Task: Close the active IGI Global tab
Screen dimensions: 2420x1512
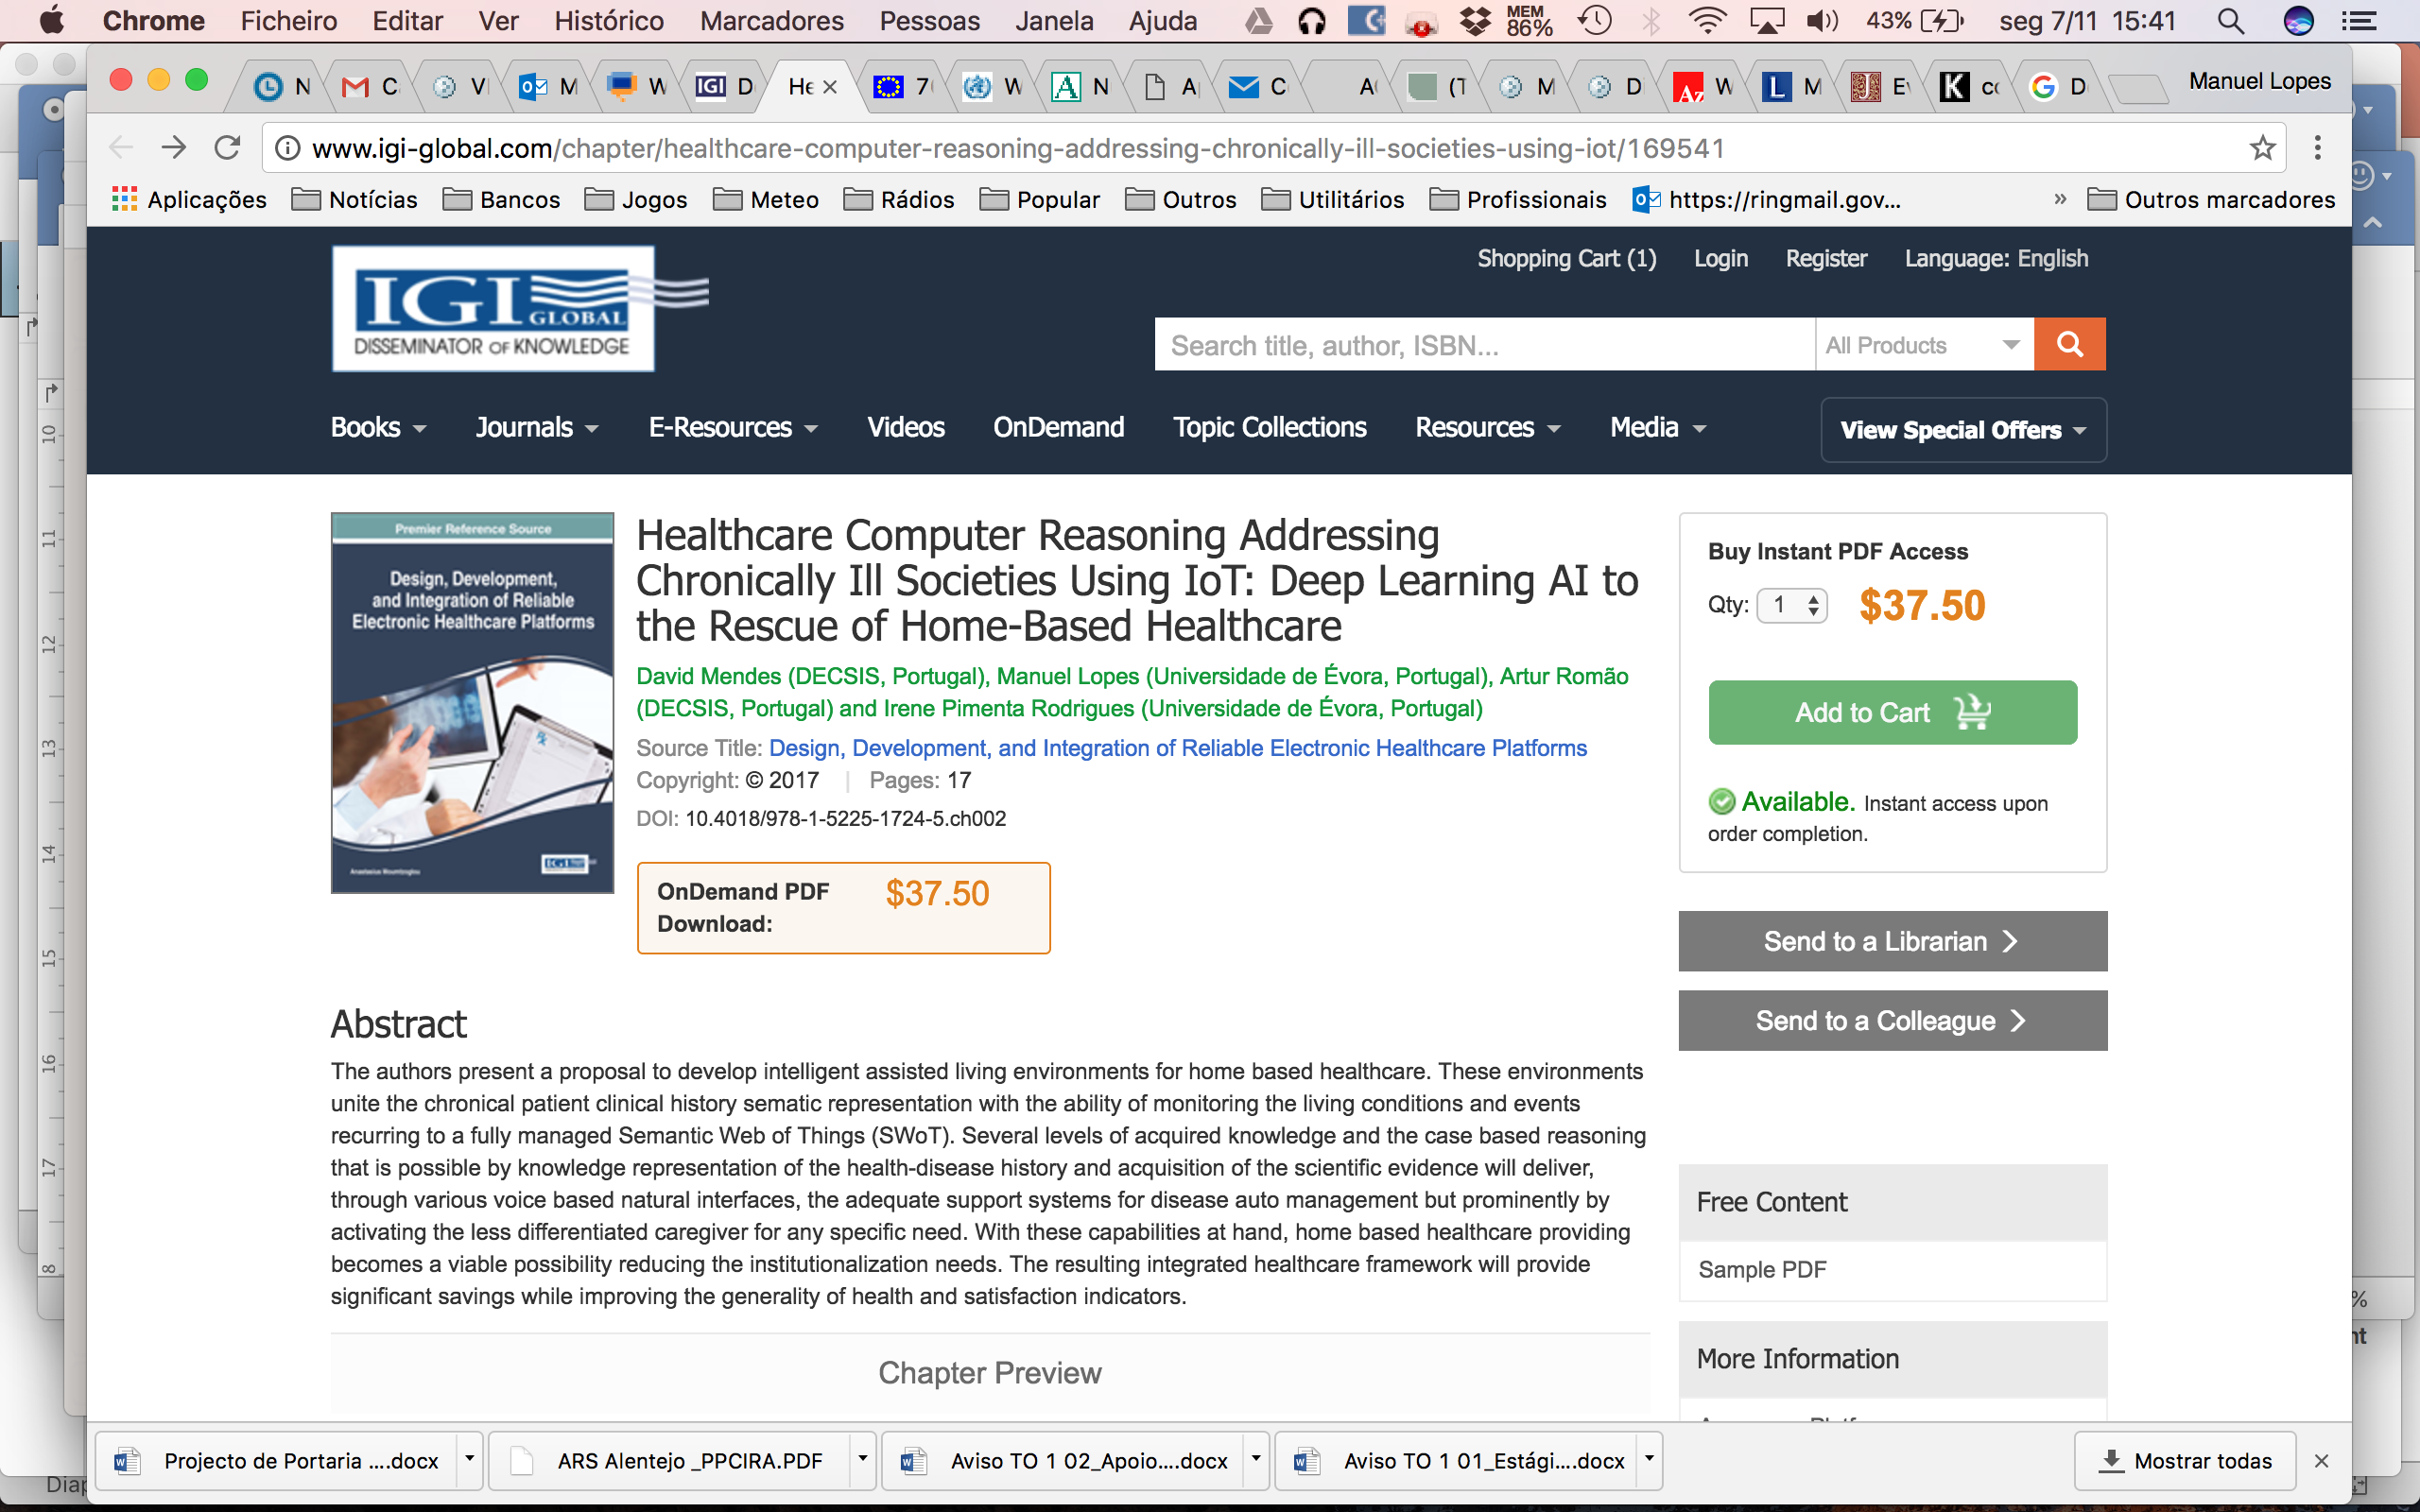Action: 830,88
